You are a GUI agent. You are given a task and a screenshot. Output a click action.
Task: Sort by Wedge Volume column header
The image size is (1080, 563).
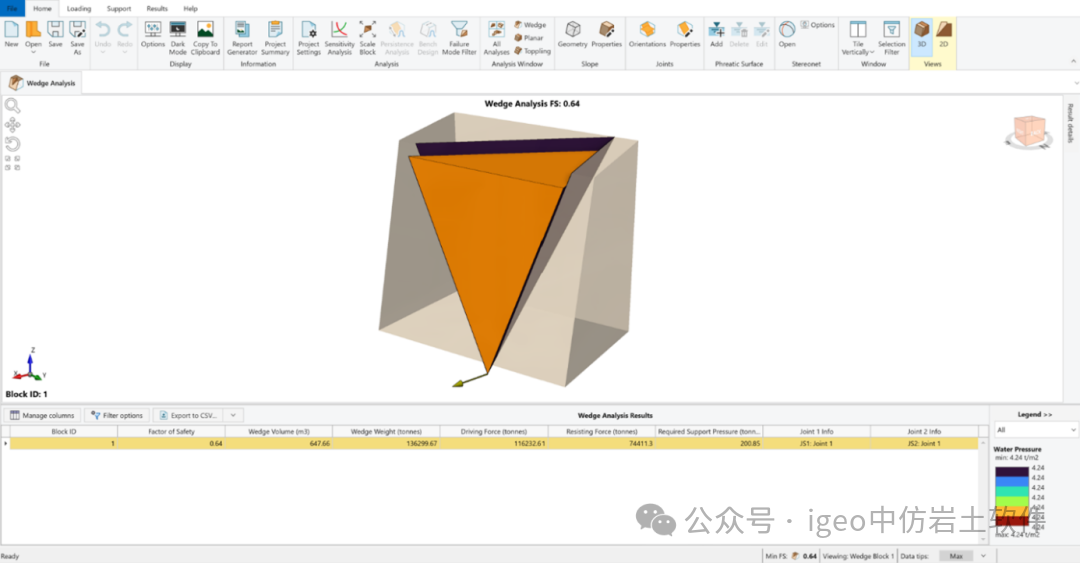pos(279,431)
